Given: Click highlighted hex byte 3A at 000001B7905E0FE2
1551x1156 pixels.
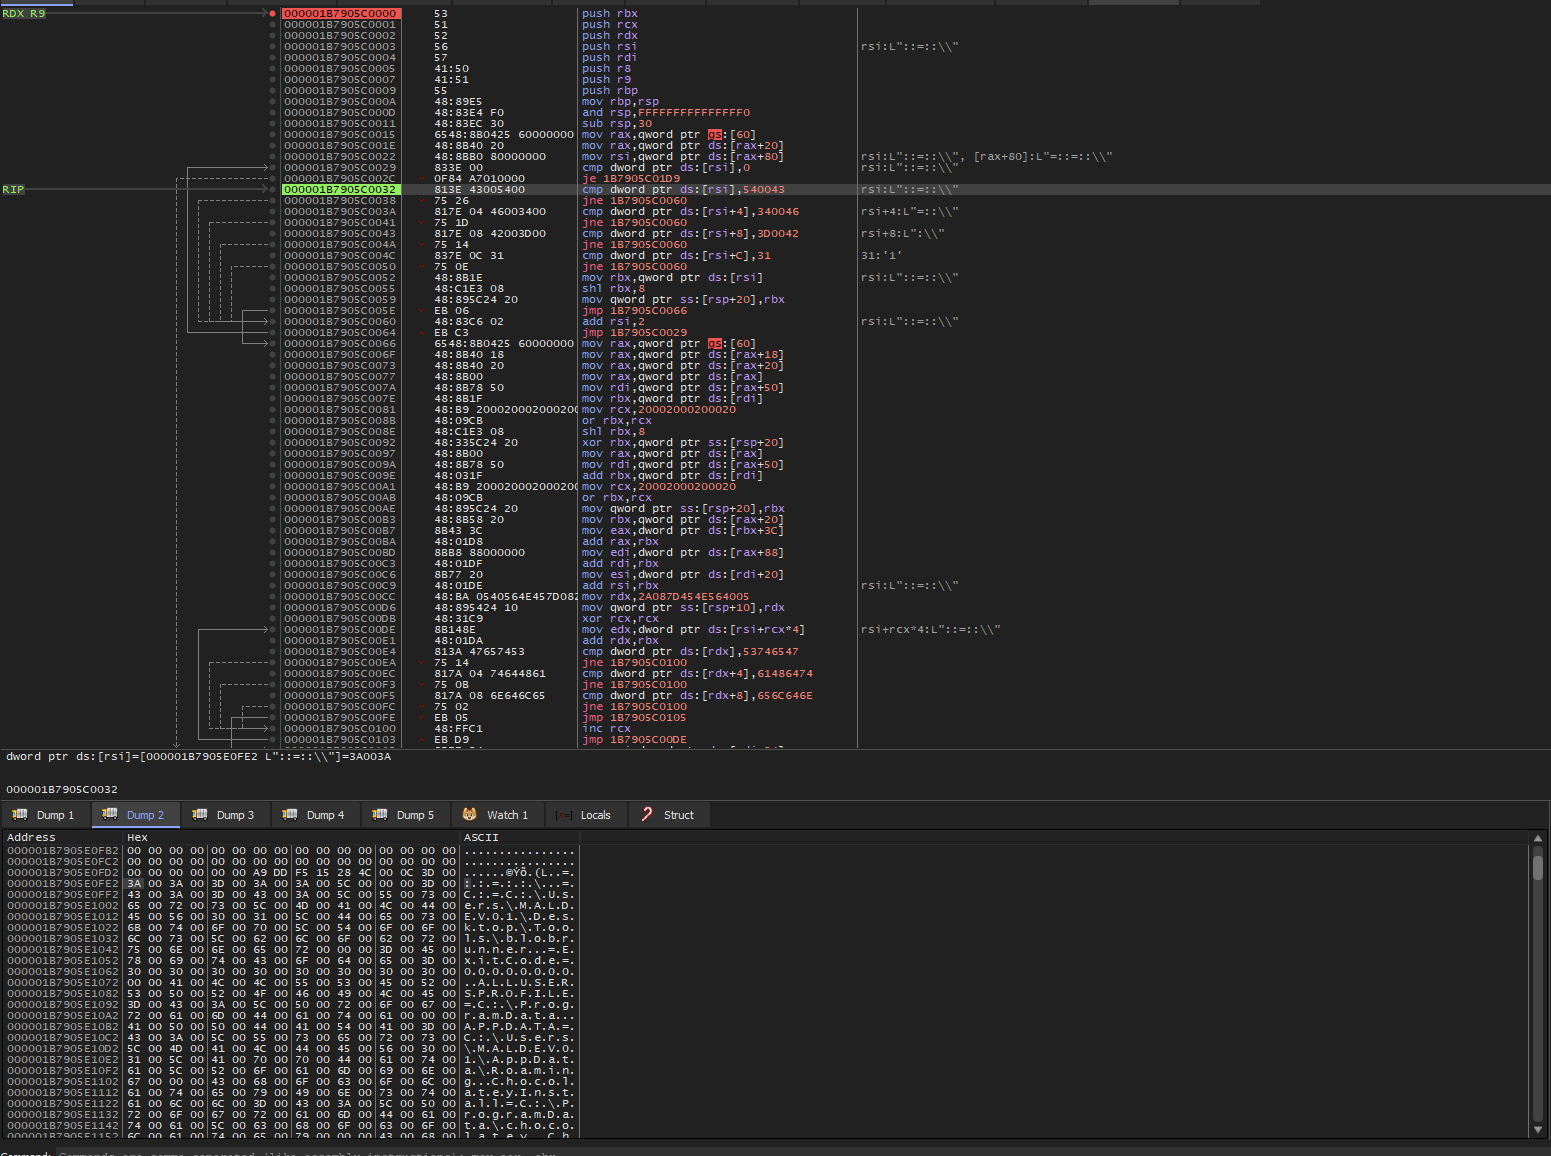Looking at the screenshot, I should 134,883.
